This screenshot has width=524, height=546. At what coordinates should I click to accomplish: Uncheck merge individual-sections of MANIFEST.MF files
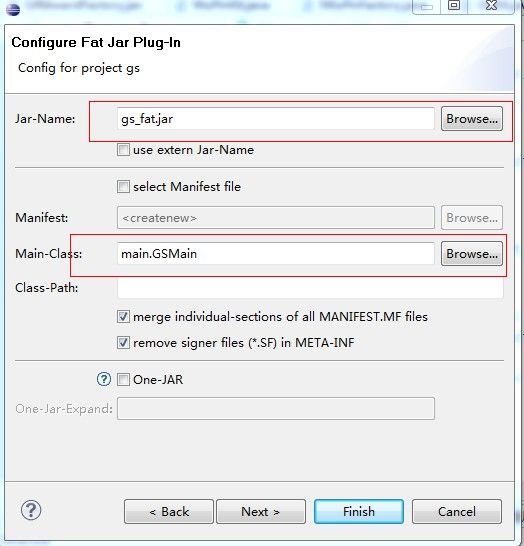(x=123, y=317)
